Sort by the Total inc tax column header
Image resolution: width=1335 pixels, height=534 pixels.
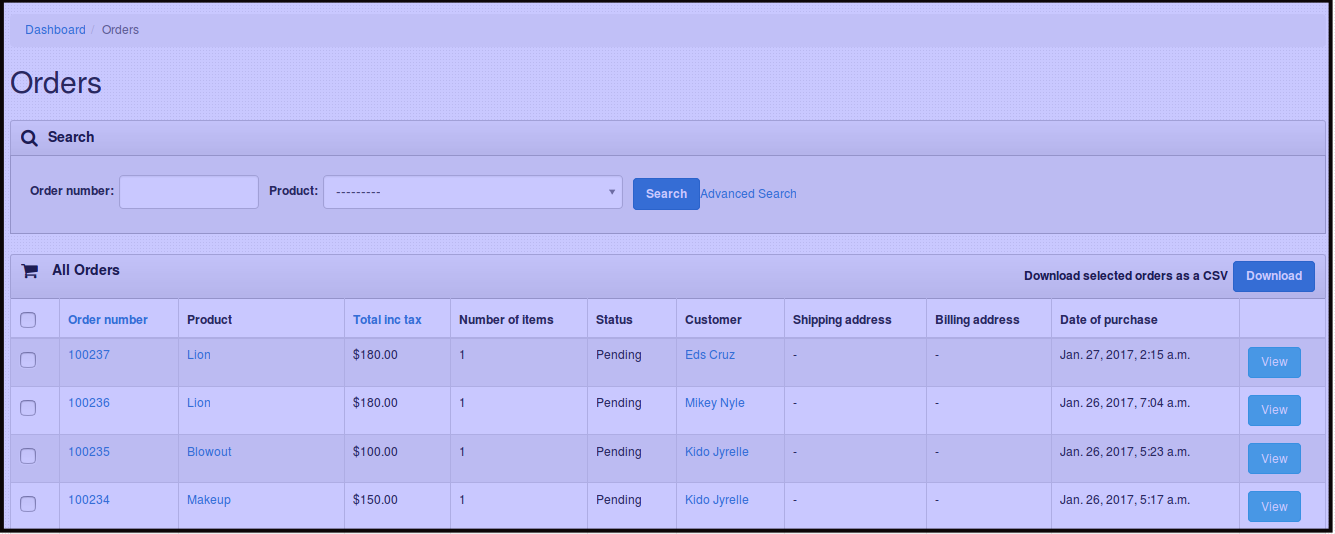tap(387, 320)
